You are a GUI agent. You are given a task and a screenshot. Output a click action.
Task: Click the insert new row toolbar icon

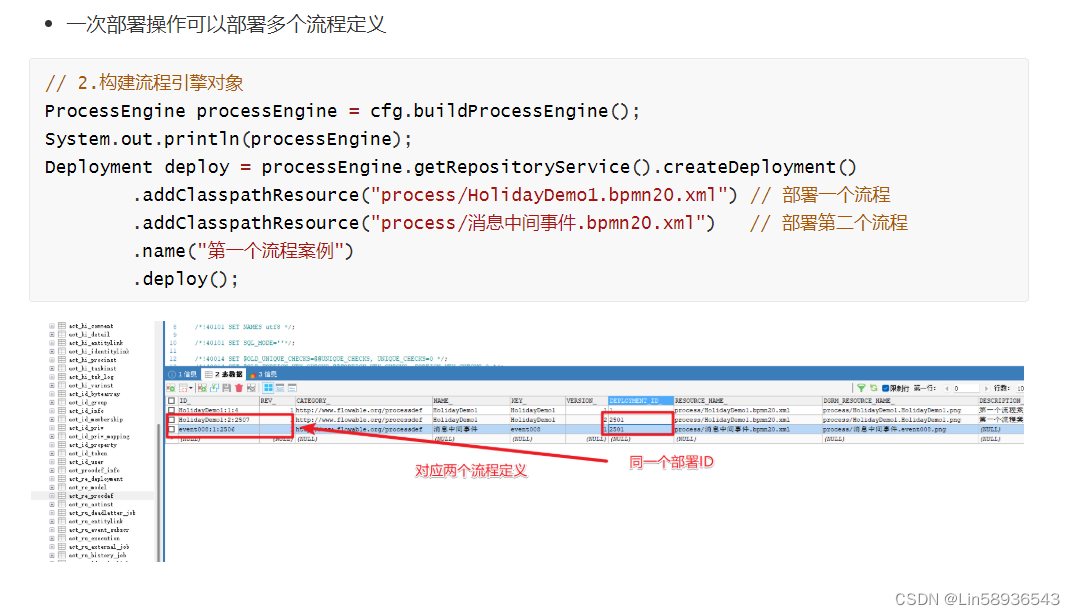click(x=202, y=388)
